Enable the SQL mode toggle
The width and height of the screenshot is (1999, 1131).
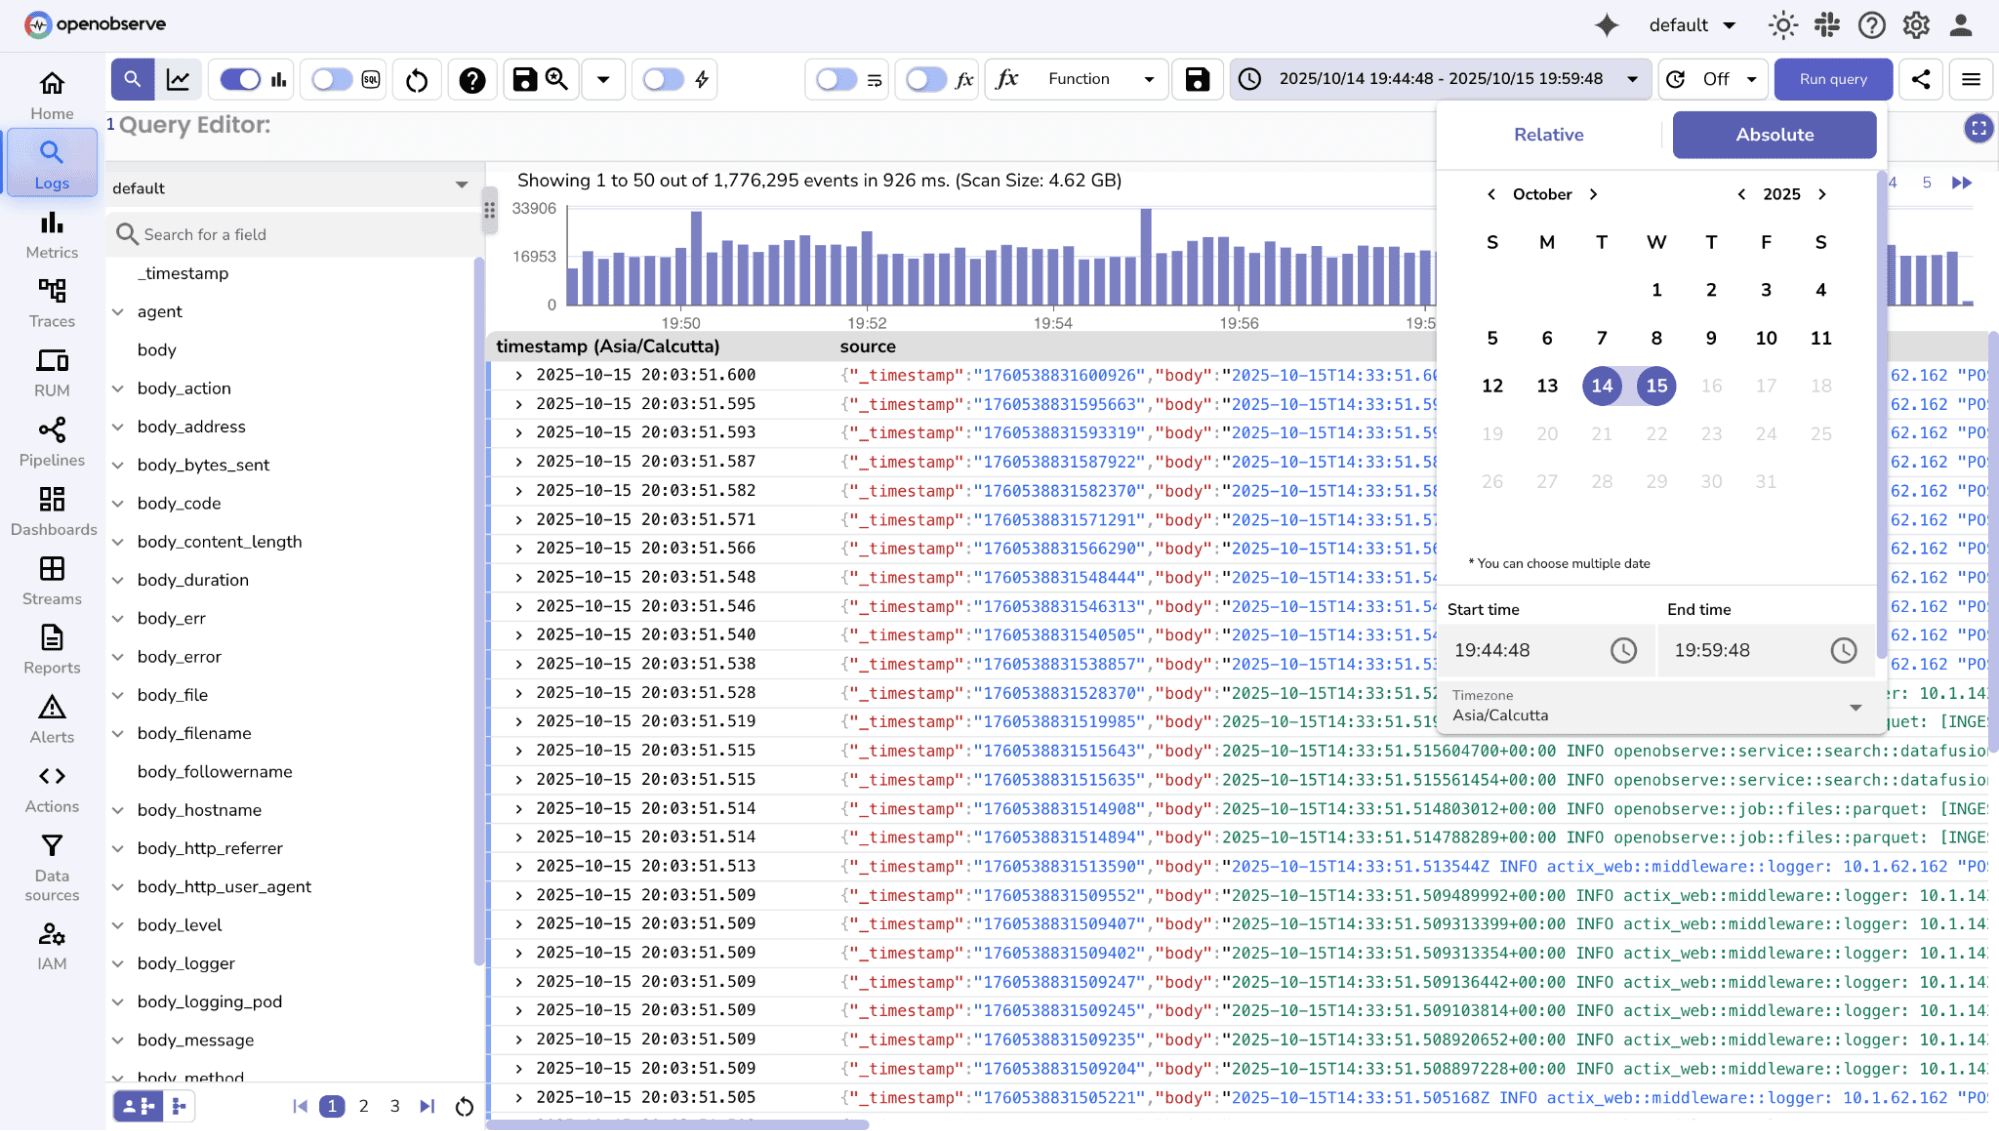[330, 79]
